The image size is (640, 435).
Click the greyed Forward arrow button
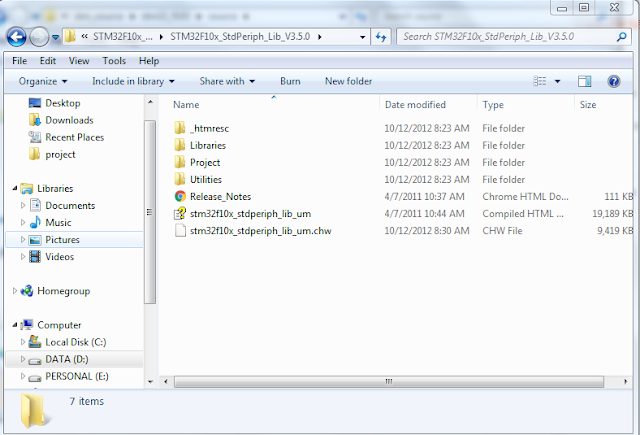point(39,37)
